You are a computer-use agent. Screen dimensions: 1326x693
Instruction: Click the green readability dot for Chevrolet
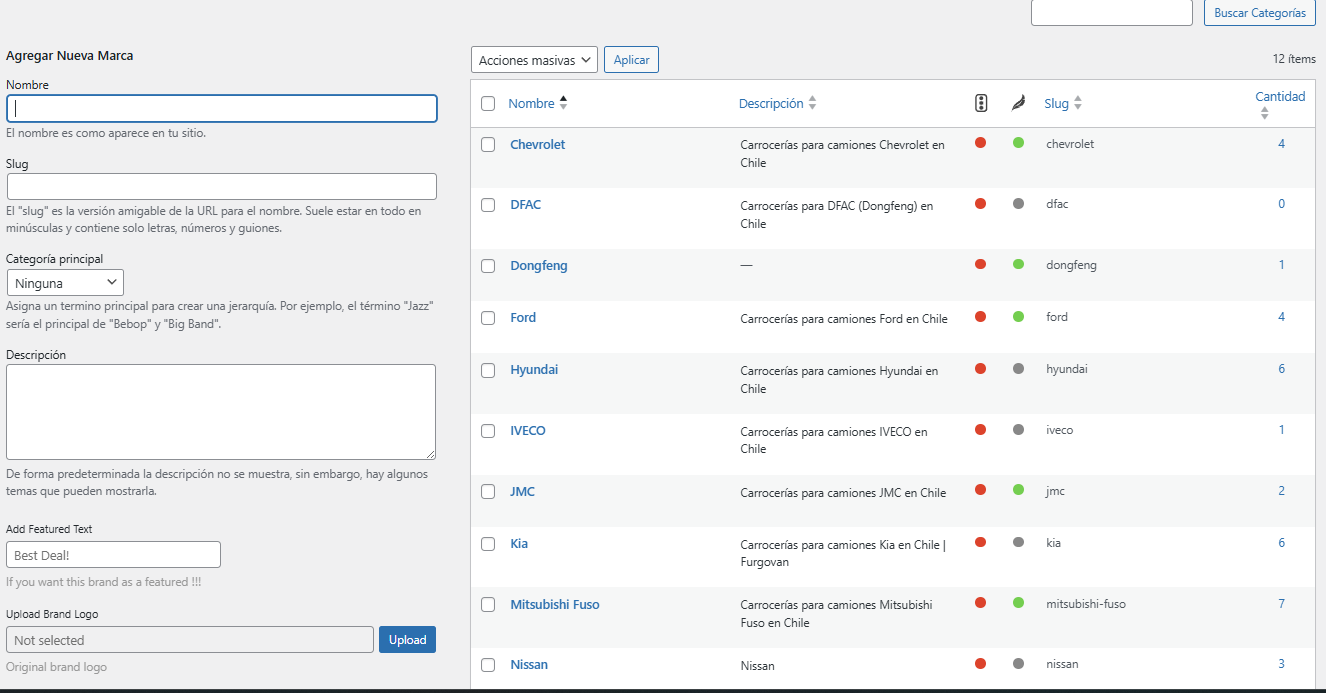pyautogui.click(x=1018, y=143)
